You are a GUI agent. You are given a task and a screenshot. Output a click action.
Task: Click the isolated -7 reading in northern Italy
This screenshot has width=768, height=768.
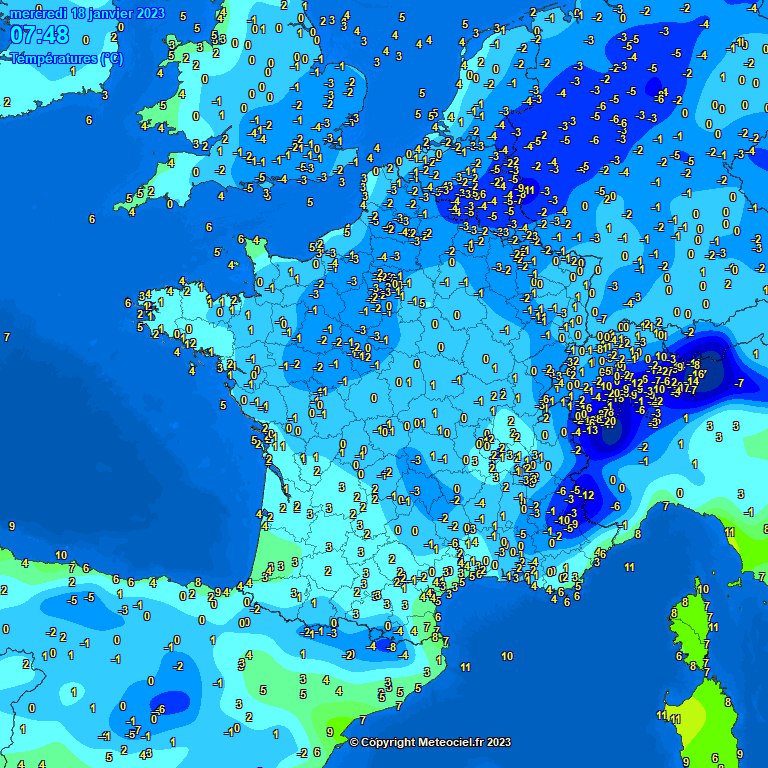739,383
